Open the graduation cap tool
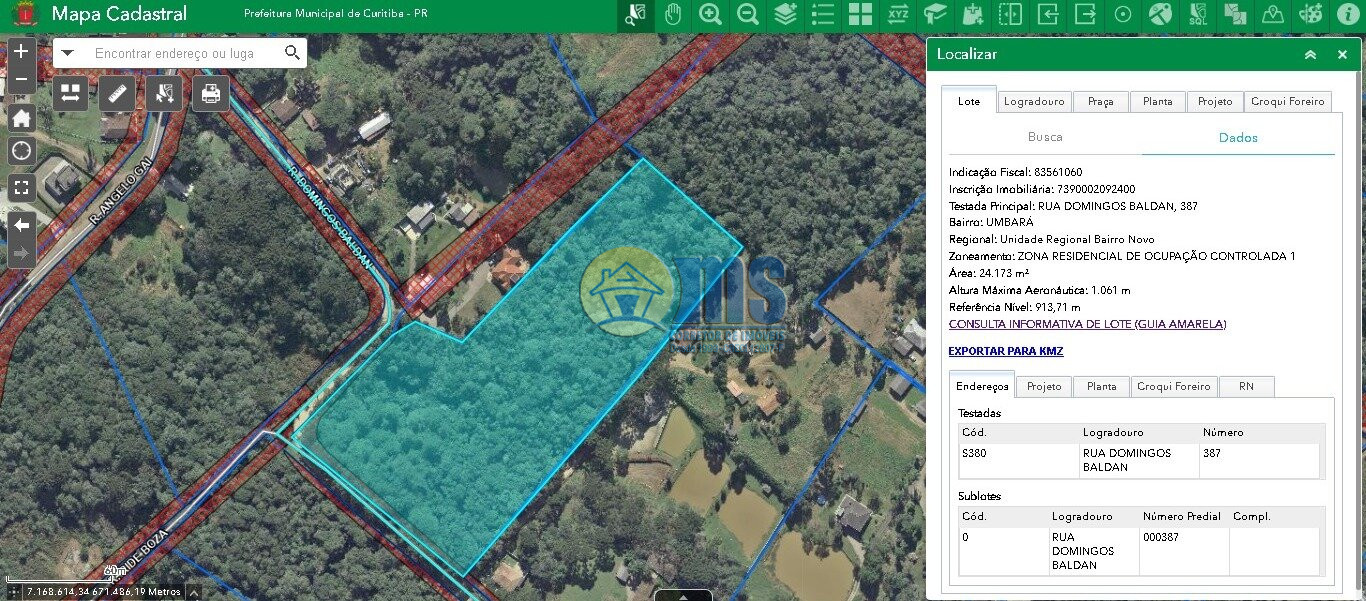The image size is (1366, 601). click(x=935, y=15)
